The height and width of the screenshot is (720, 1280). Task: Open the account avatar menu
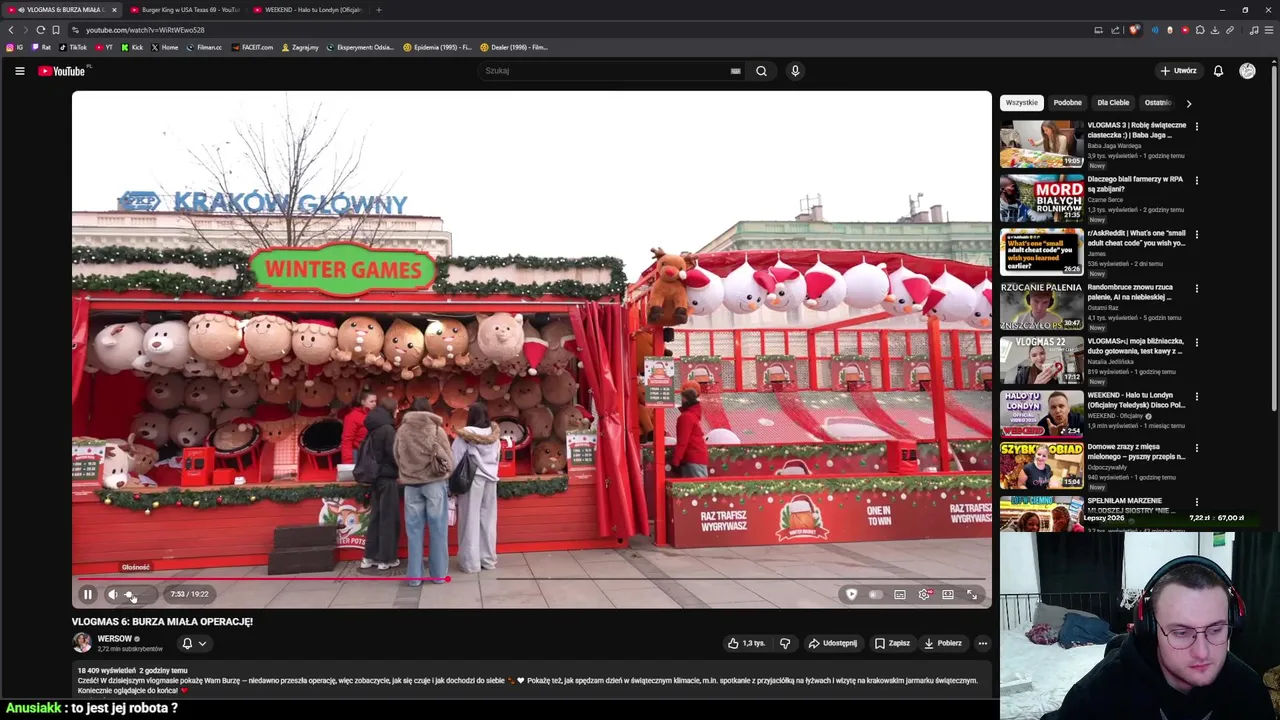click(x=1247, y=71)
